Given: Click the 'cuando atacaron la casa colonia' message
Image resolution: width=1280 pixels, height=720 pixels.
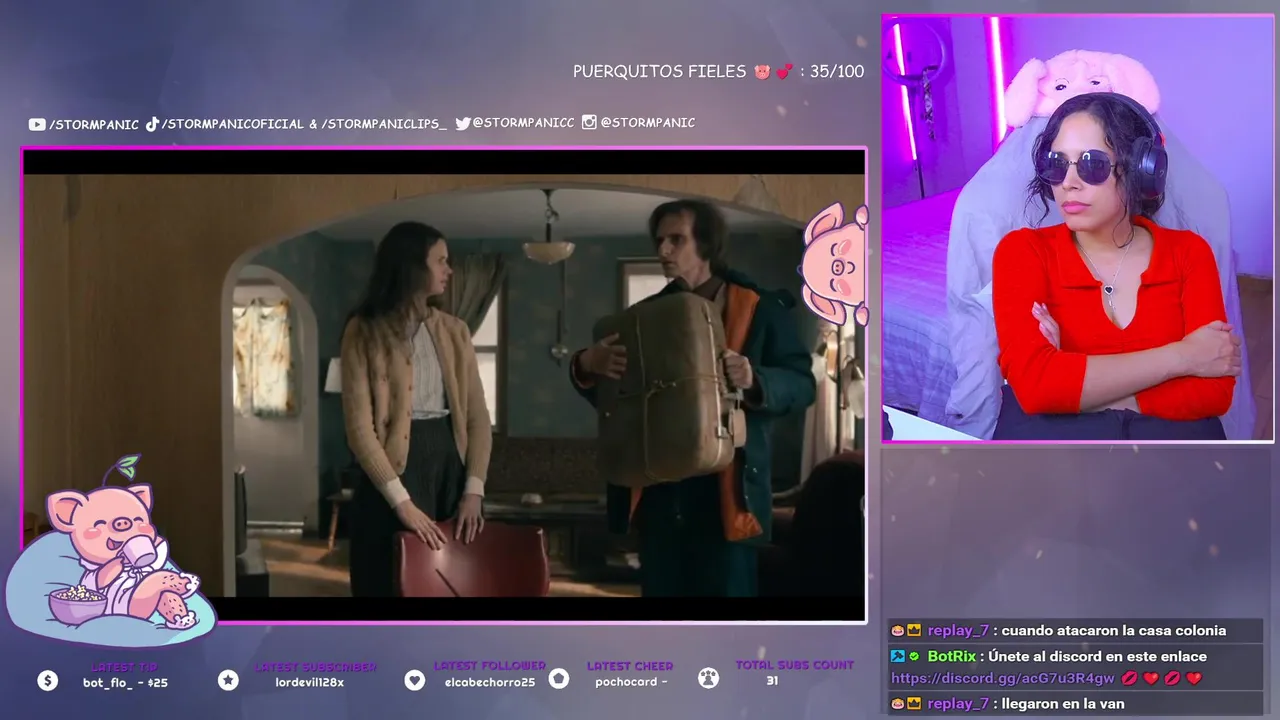Looking at the screenshot, I should pyautogui.click(x=1113, y=631).
